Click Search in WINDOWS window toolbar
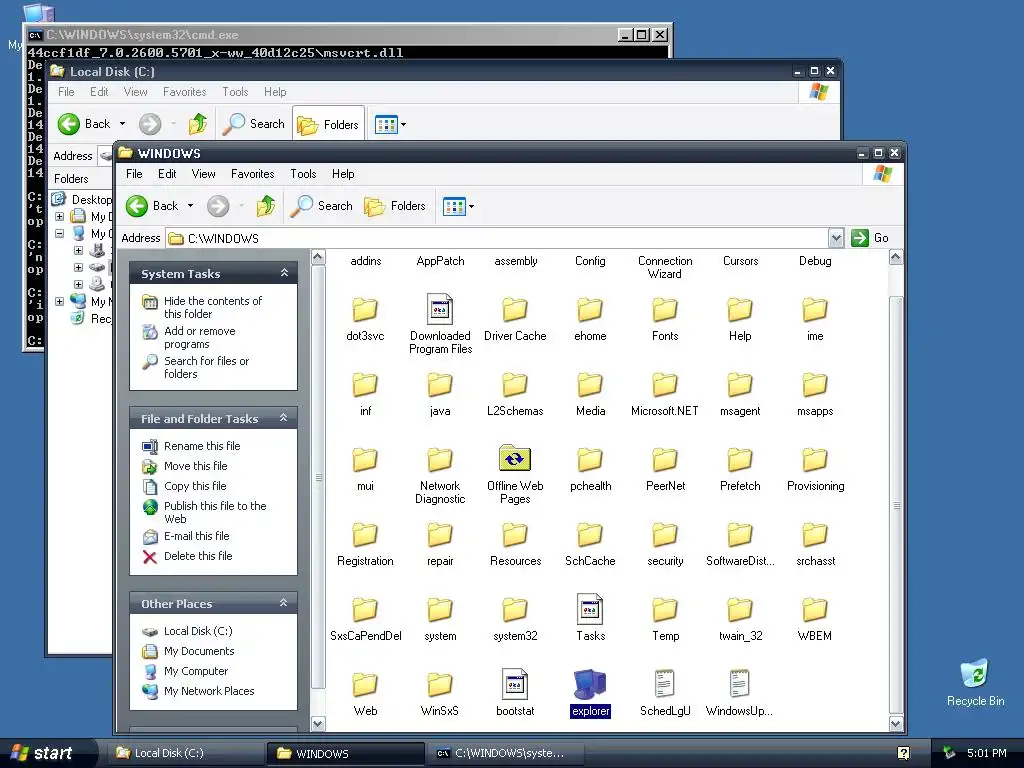The height and width of the screenshot is (768, 1024). (x=321, y=206)
